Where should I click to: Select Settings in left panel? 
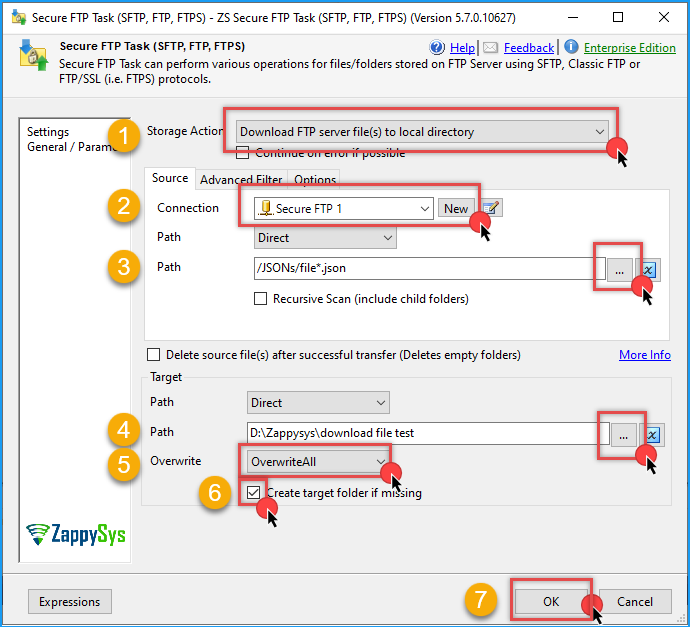pyautogui.click(x=48, y=132)
